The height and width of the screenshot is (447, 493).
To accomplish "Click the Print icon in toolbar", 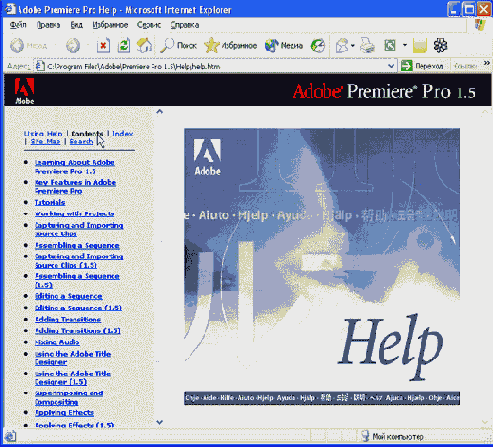I will pos(367,45).
